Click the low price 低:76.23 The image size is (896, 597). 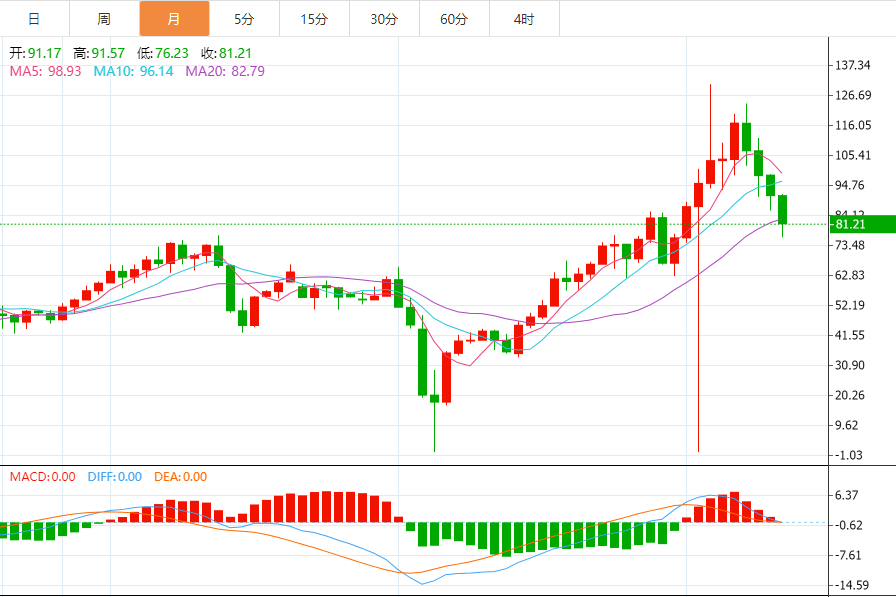[163, 53]
